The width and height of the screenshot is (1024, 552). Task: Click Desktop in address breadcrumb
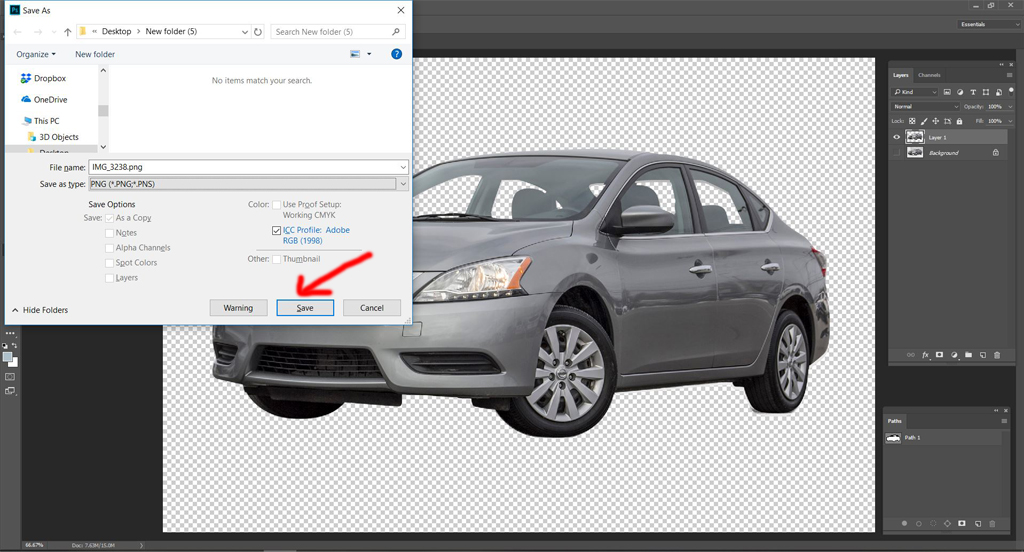pyautogui.click(x=116, y=31)
